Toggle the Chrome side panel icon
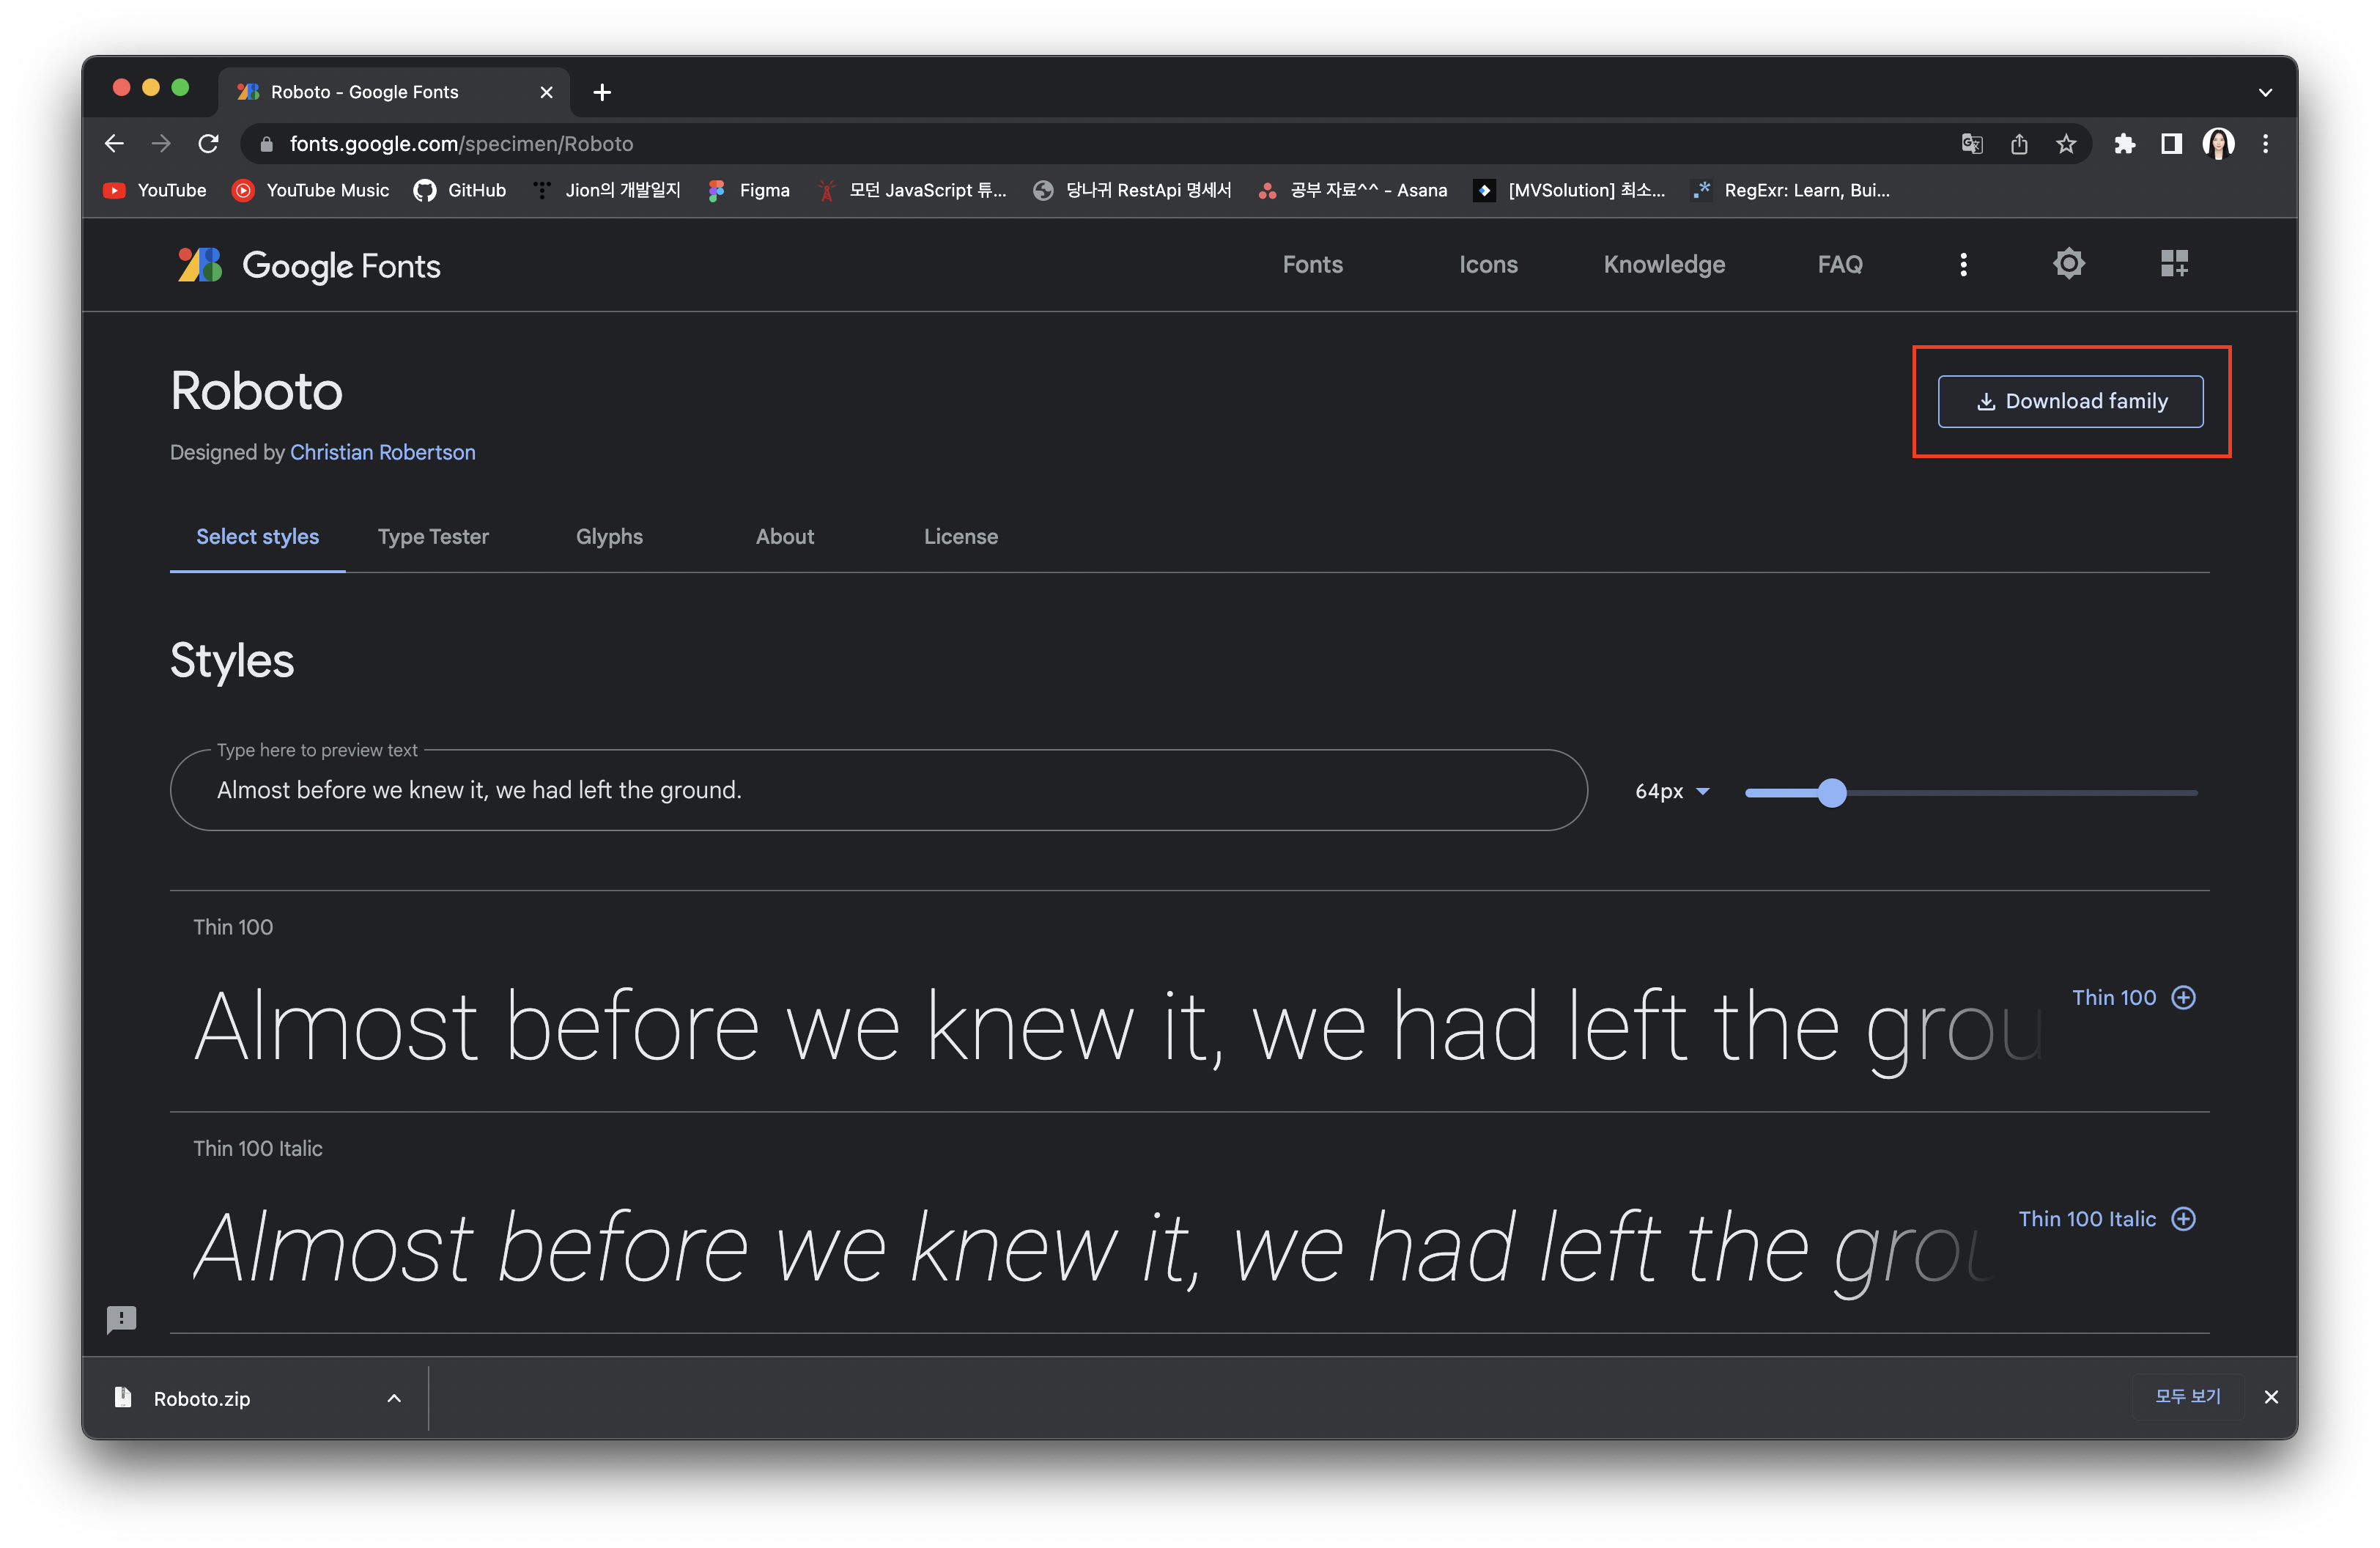 pos(2170,144)
